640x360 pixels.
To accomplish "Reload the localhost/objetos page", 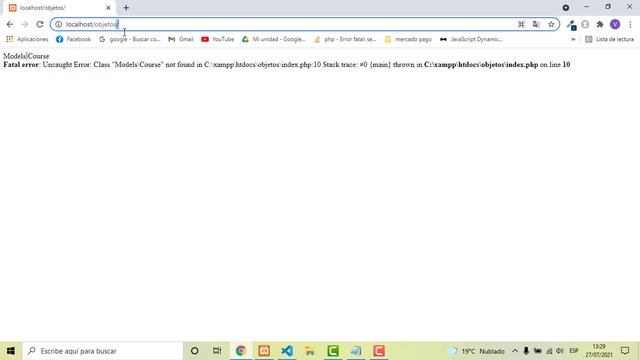I will coord(40,24).
